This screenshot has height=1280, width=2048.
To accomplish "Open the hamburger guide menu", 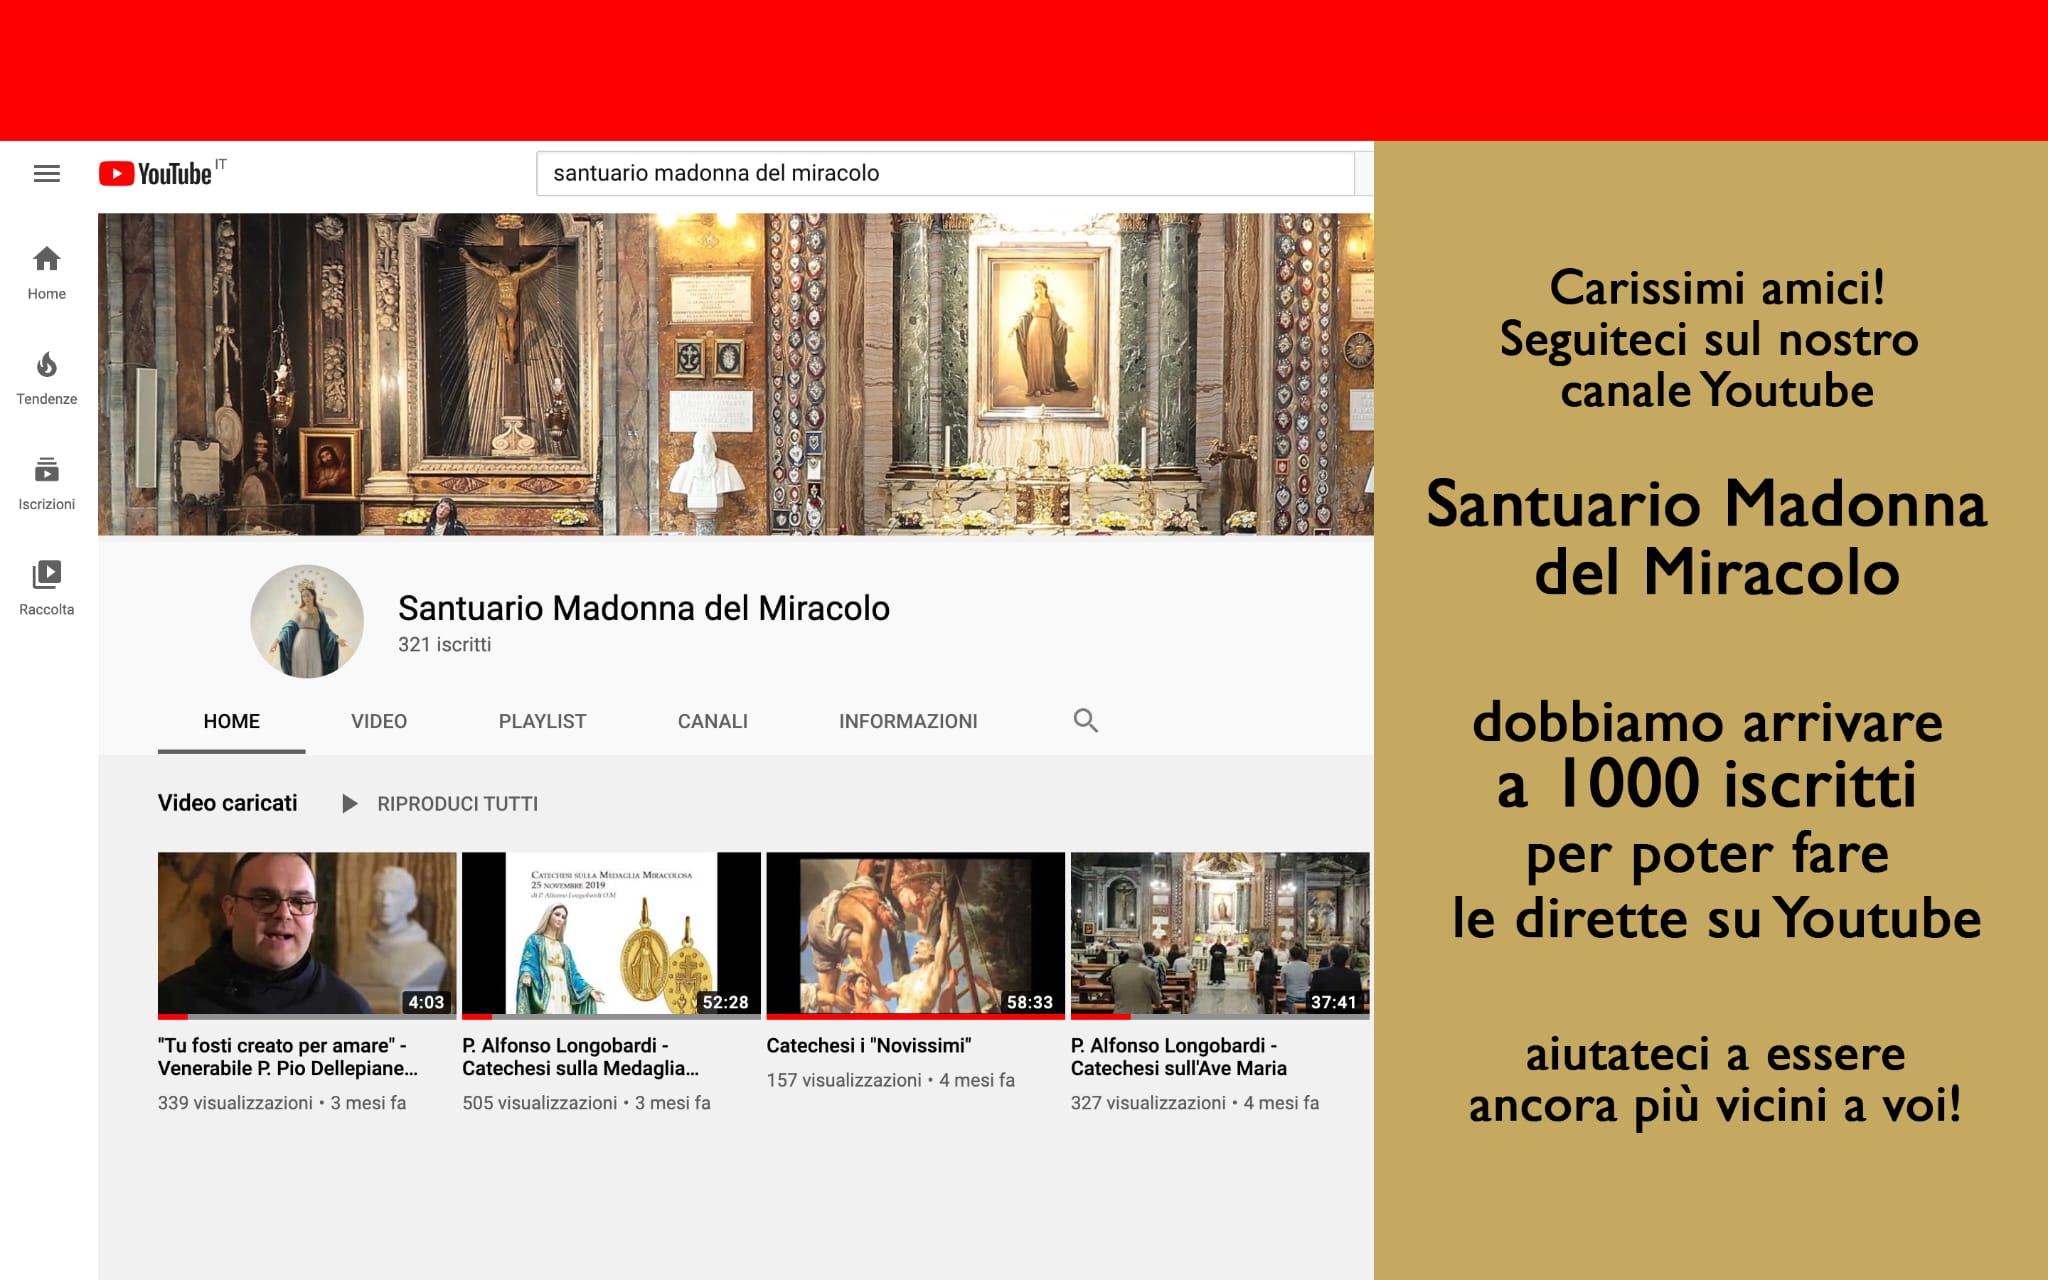I will [x=46, y=173].
